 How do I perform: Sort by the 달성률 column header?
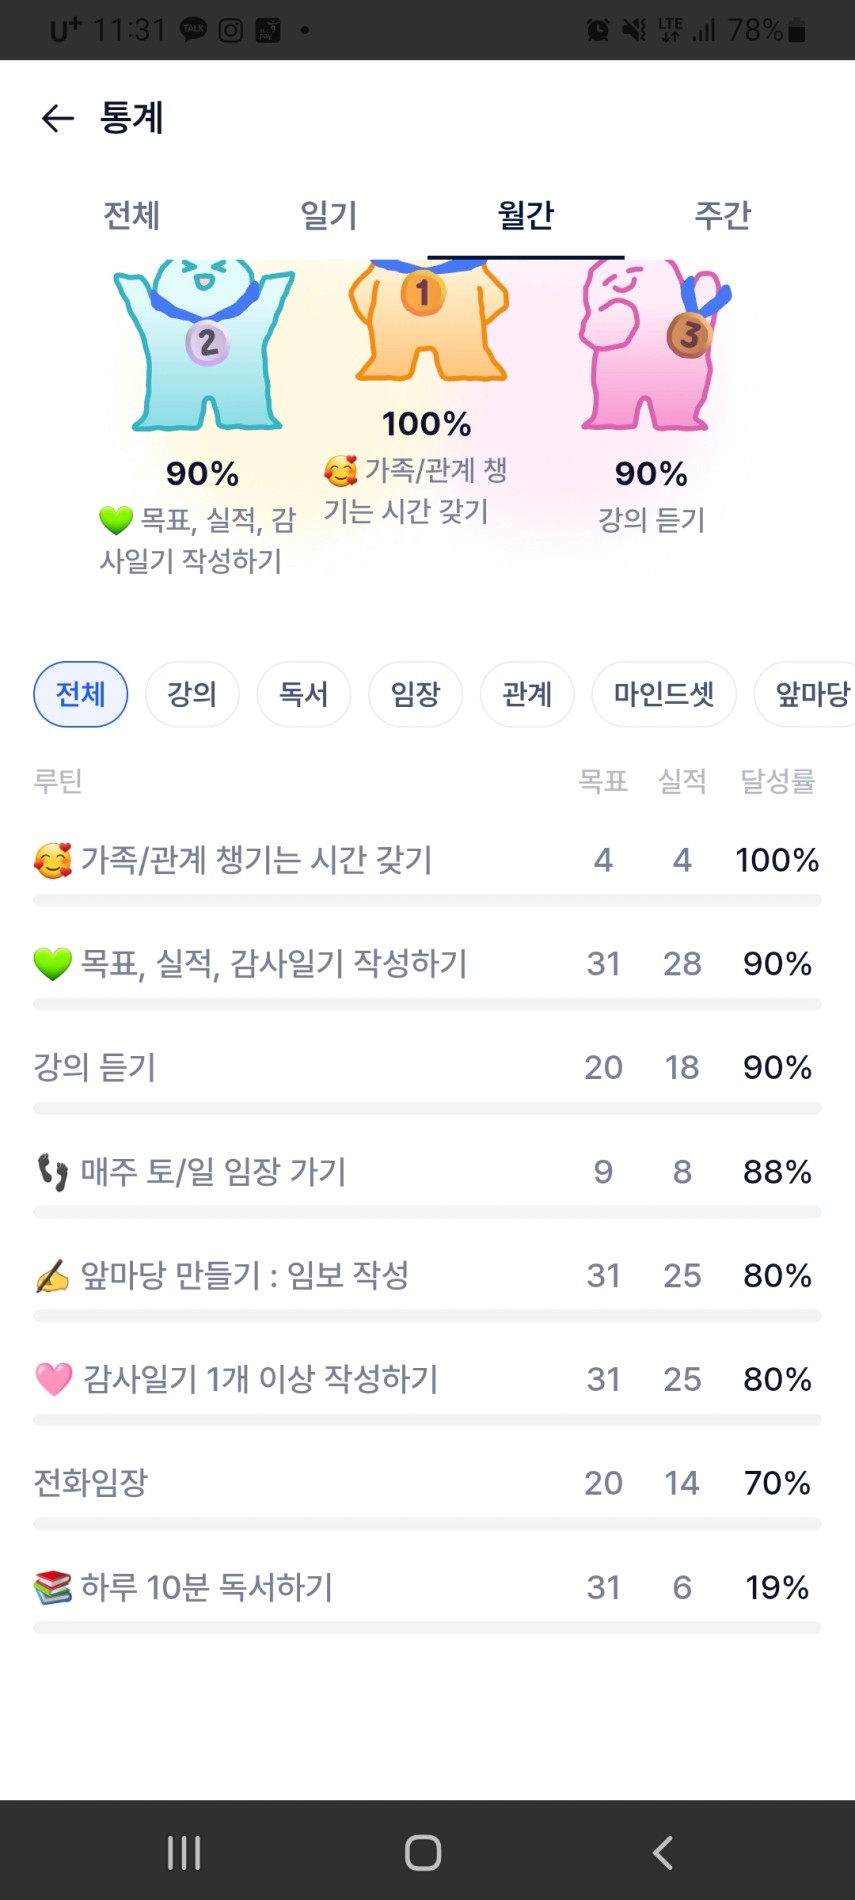(x=777, y=781)
